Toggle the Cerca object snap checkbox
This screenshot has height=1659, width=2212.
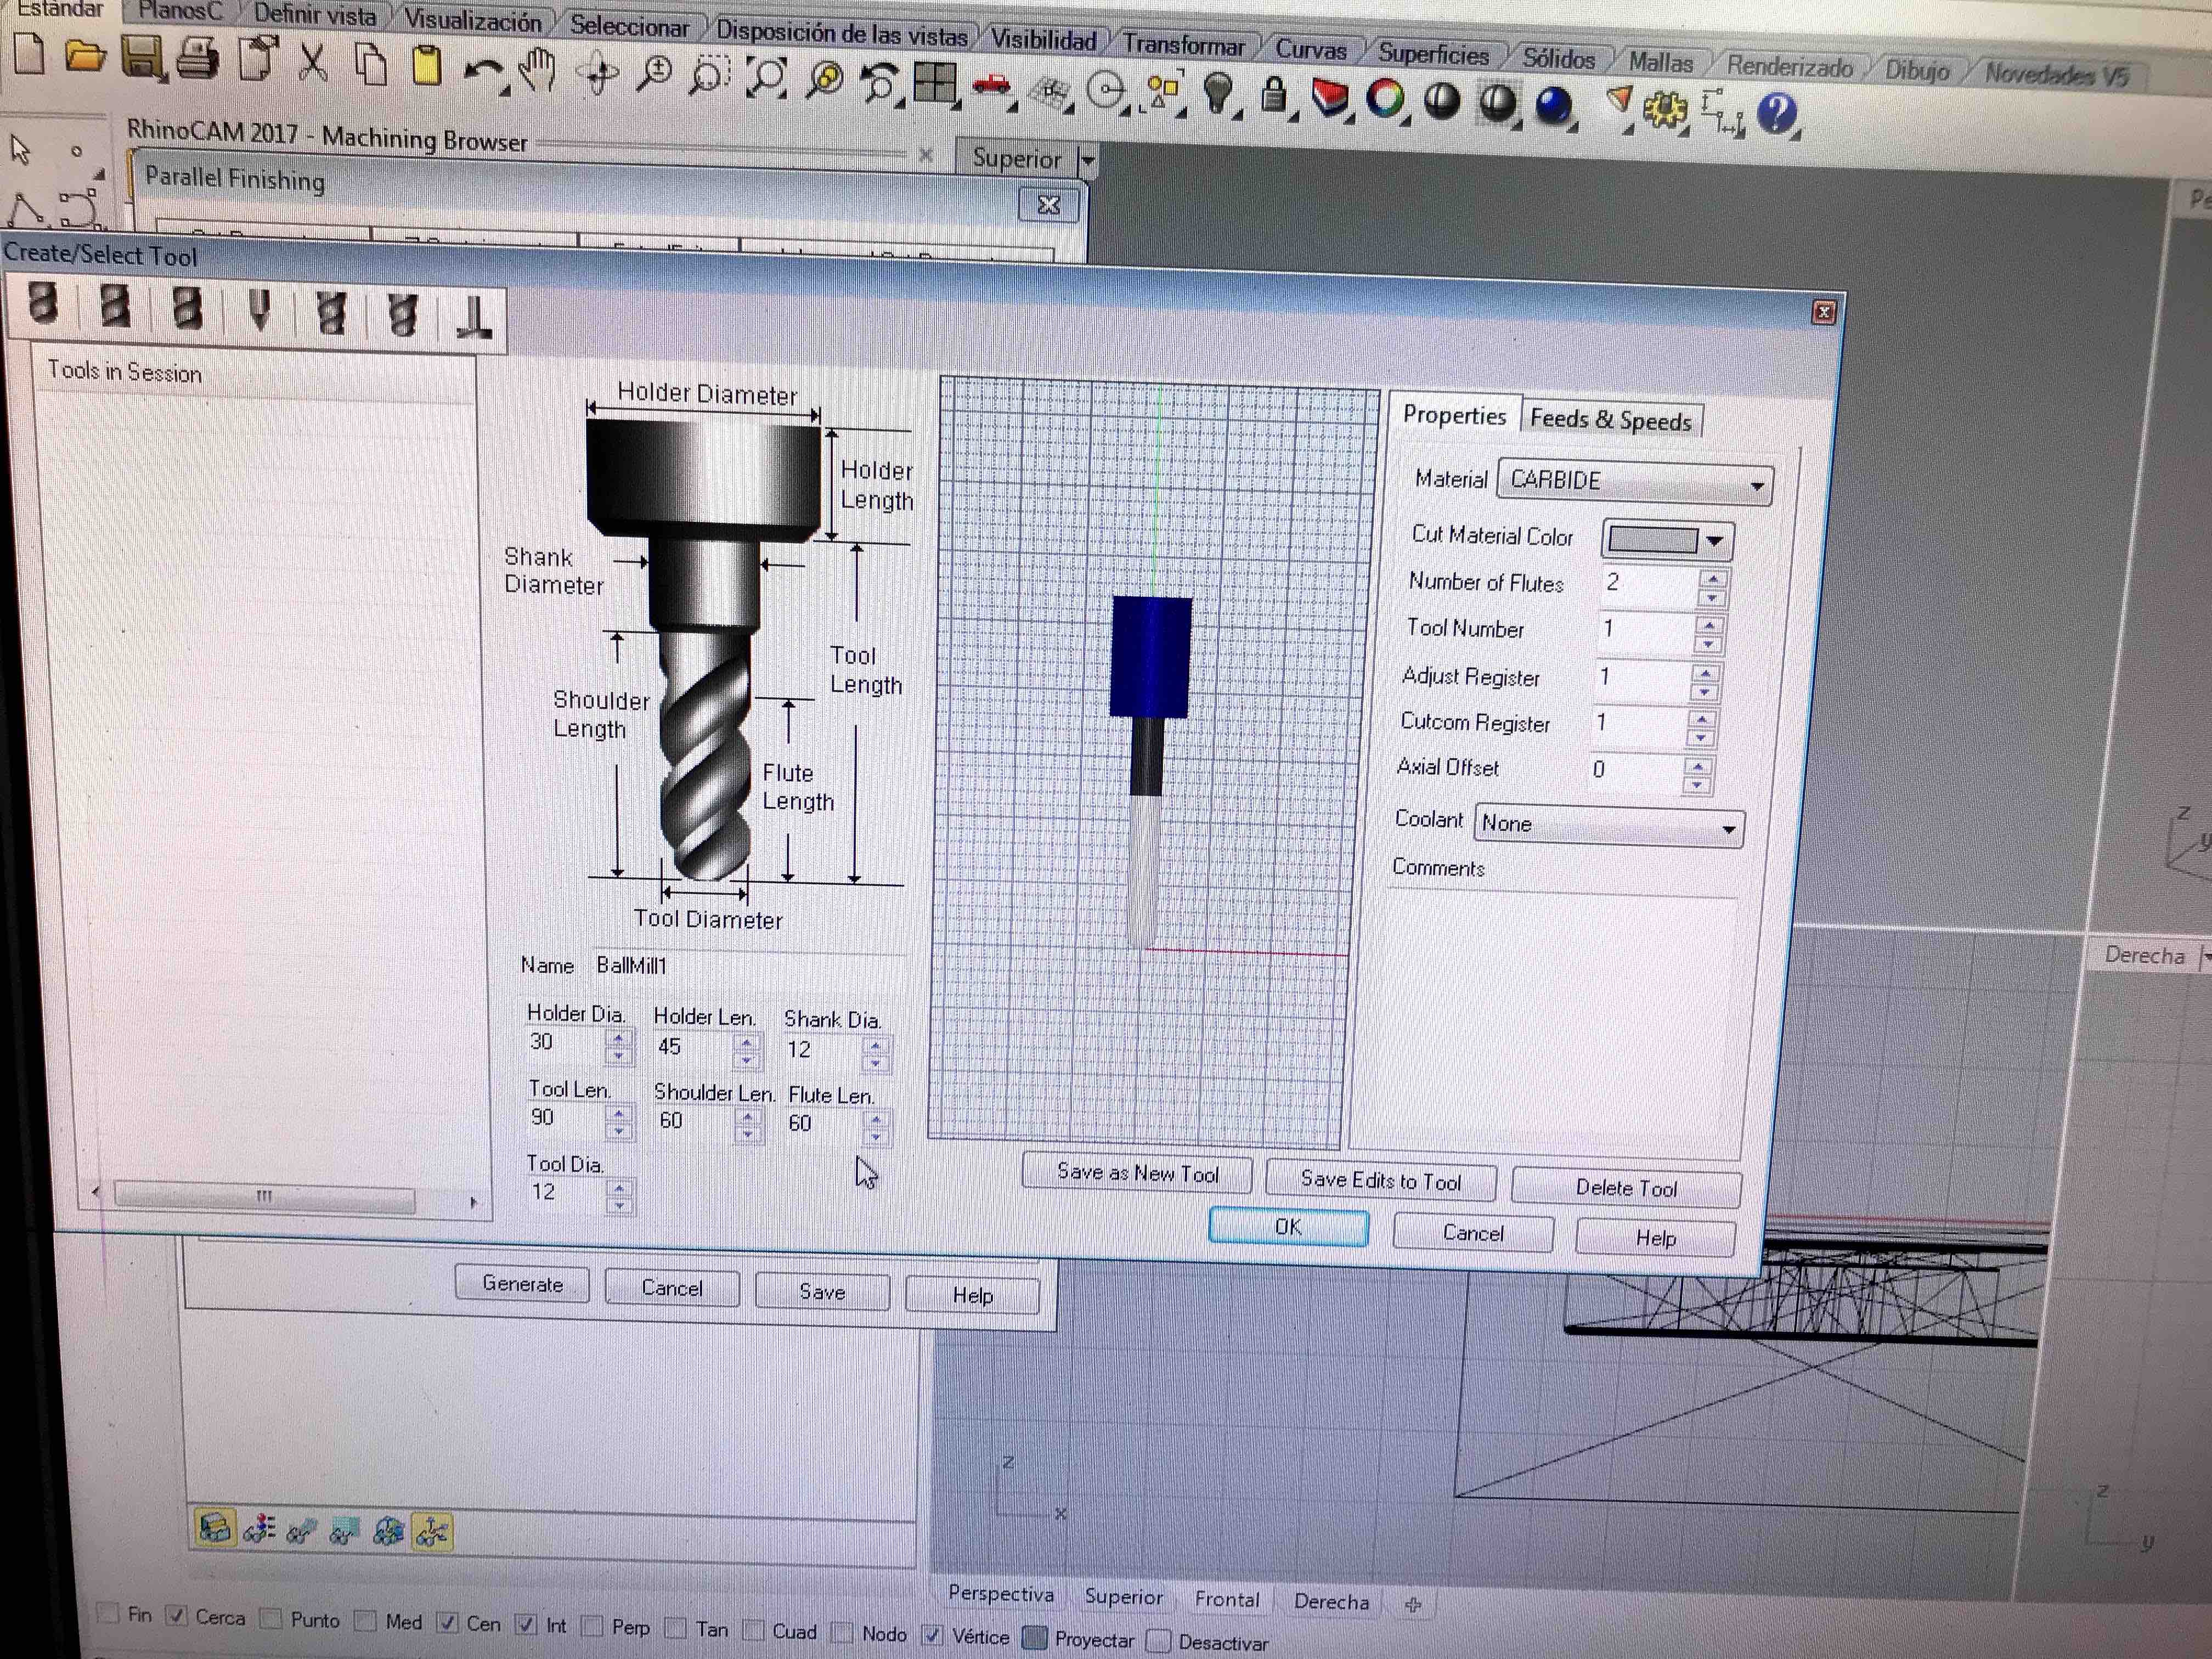point(177,1615)
